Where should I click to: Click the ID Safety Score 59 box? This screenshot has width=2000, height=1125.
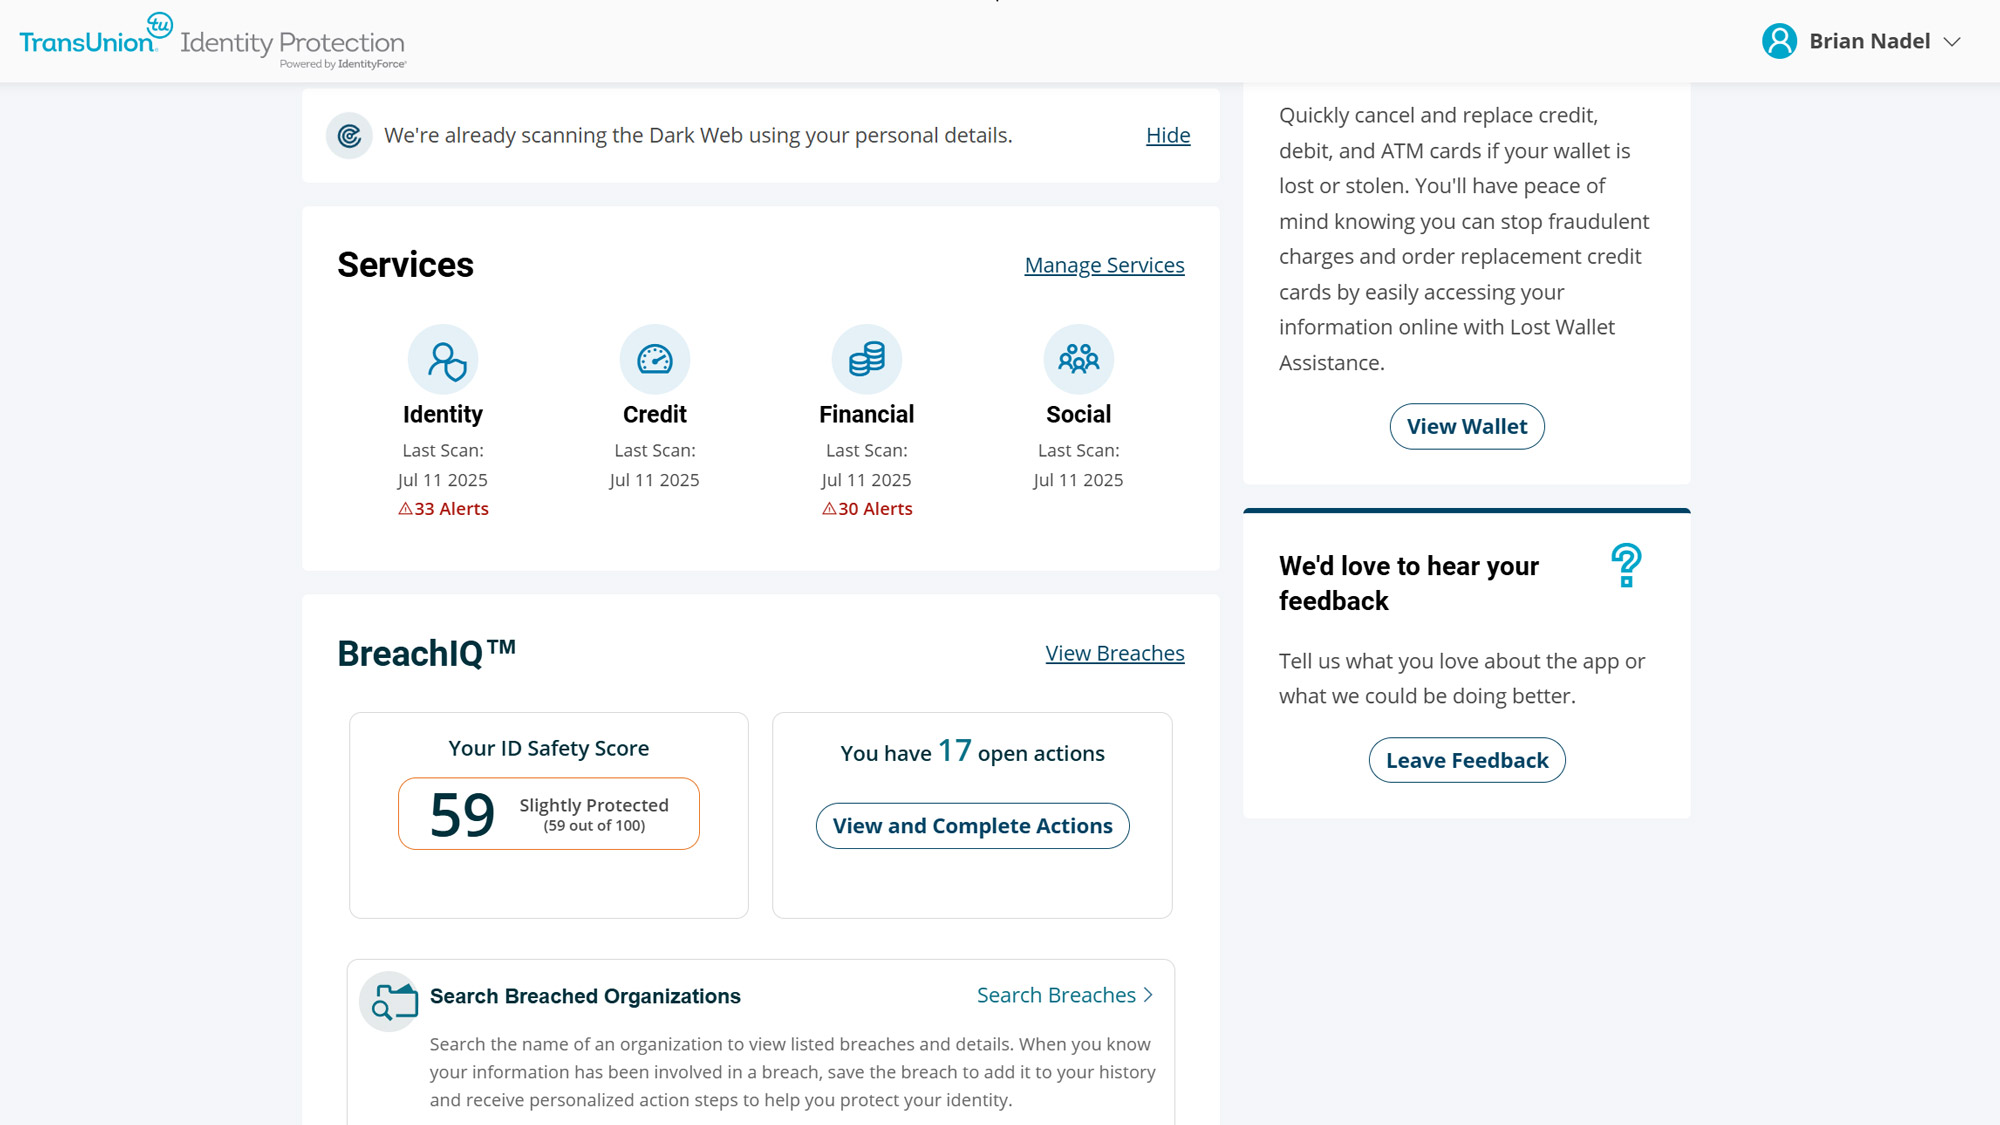point(548,814)
